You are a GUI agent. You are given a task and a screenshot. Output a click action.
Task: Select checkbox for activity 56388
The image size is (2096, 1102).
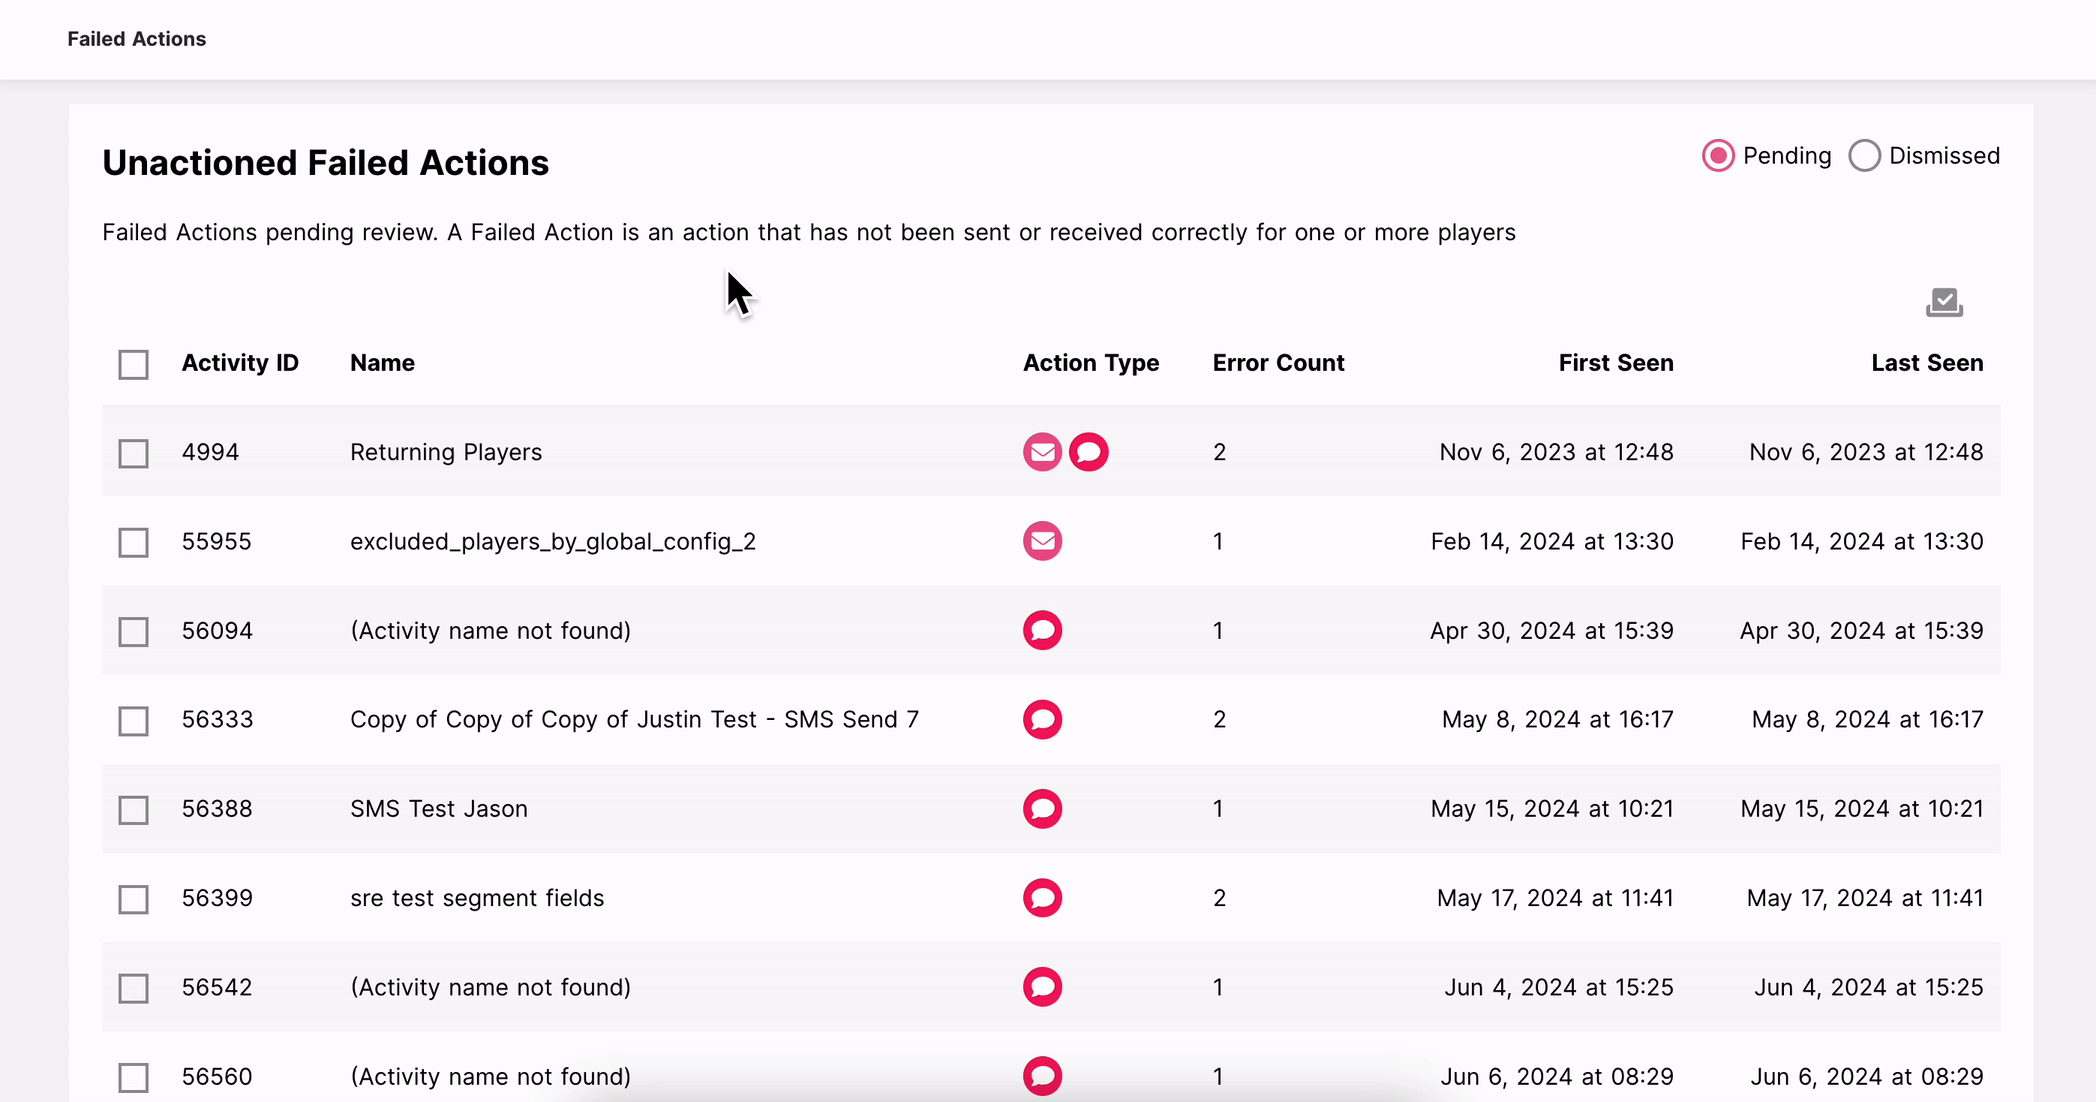point(133,810)
